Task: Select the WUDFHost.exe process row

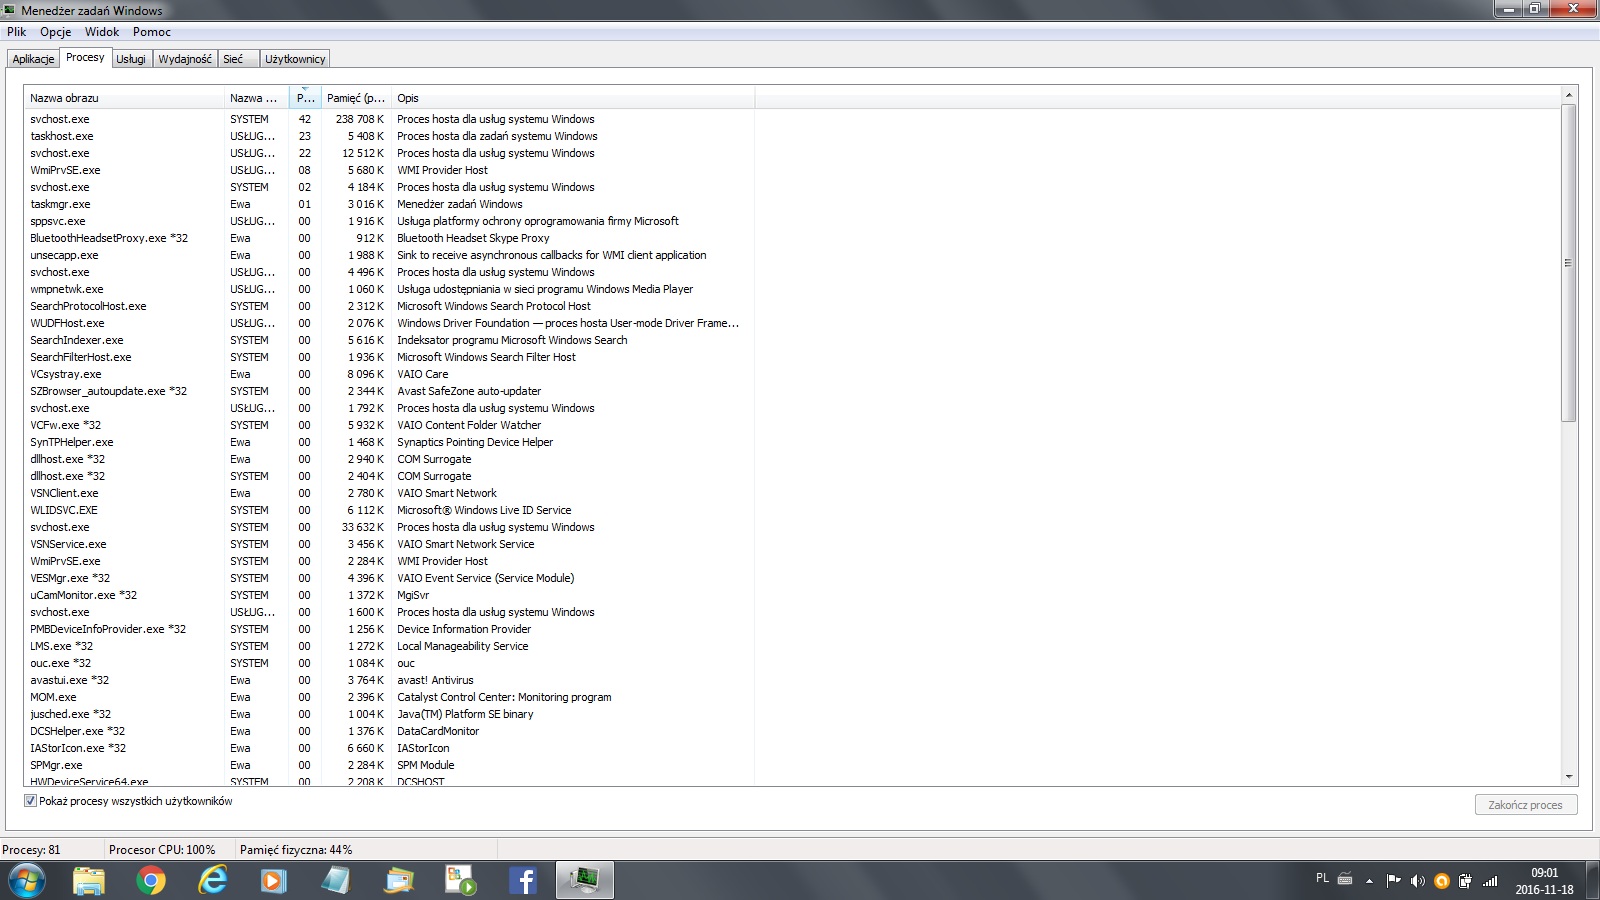Action: (x=389, y=323)
